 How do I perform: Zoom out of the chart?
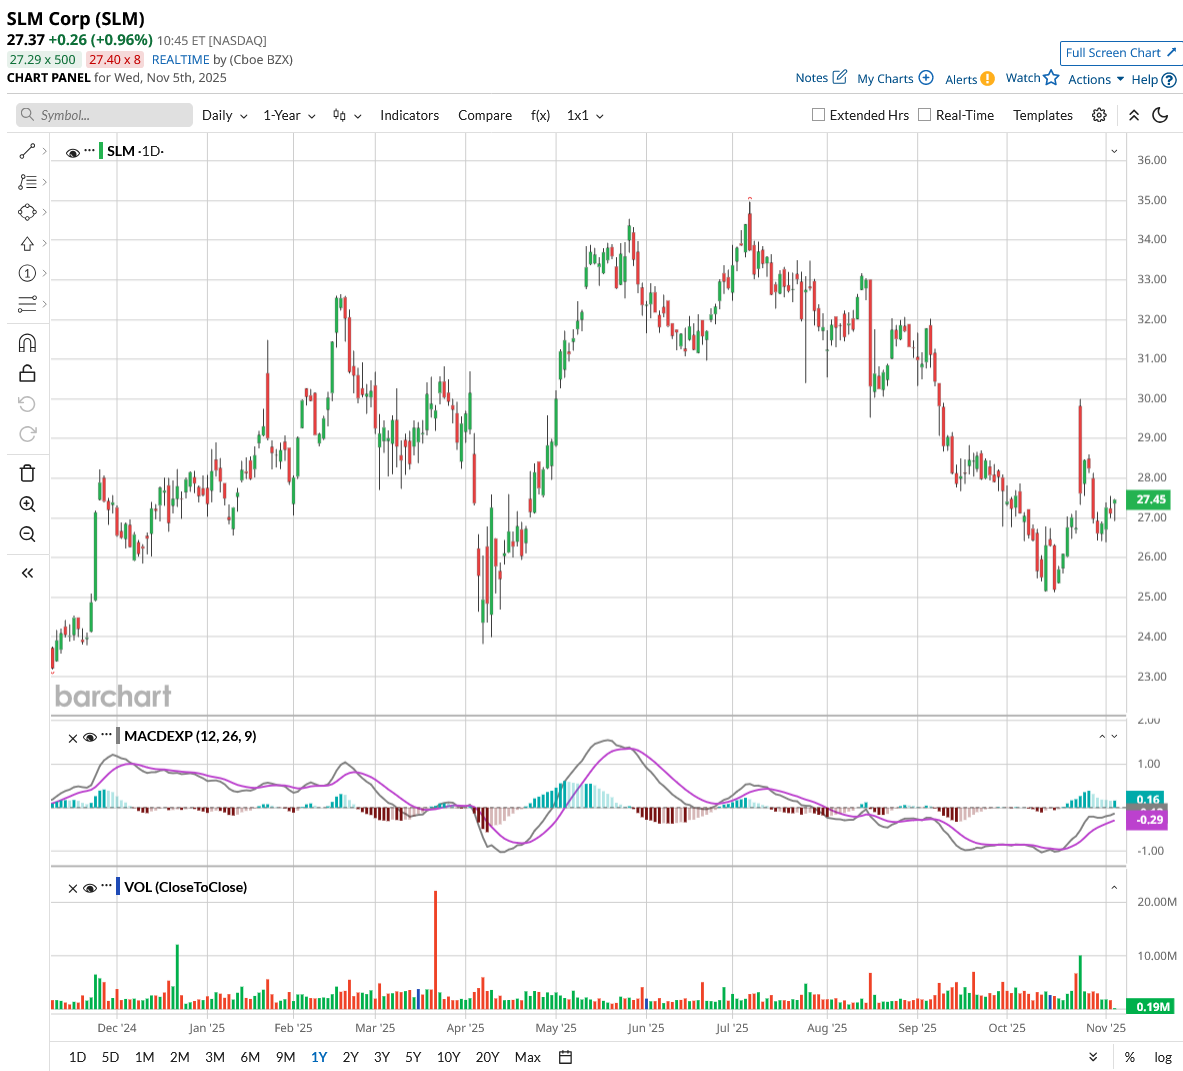(27, 534)
